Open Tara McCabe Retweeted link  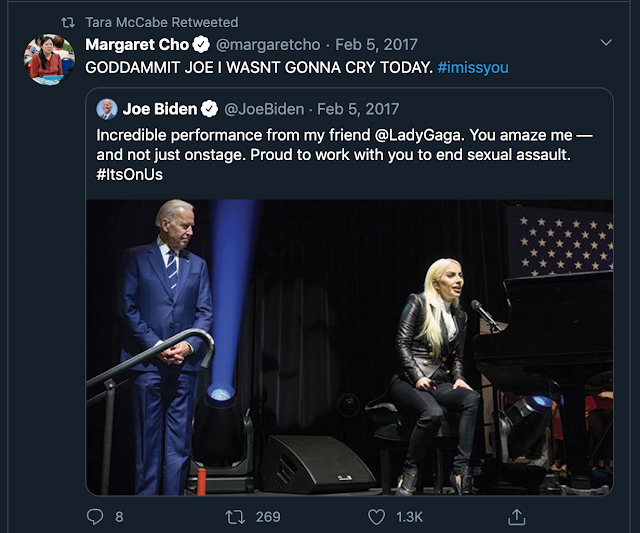click(162, 22)
